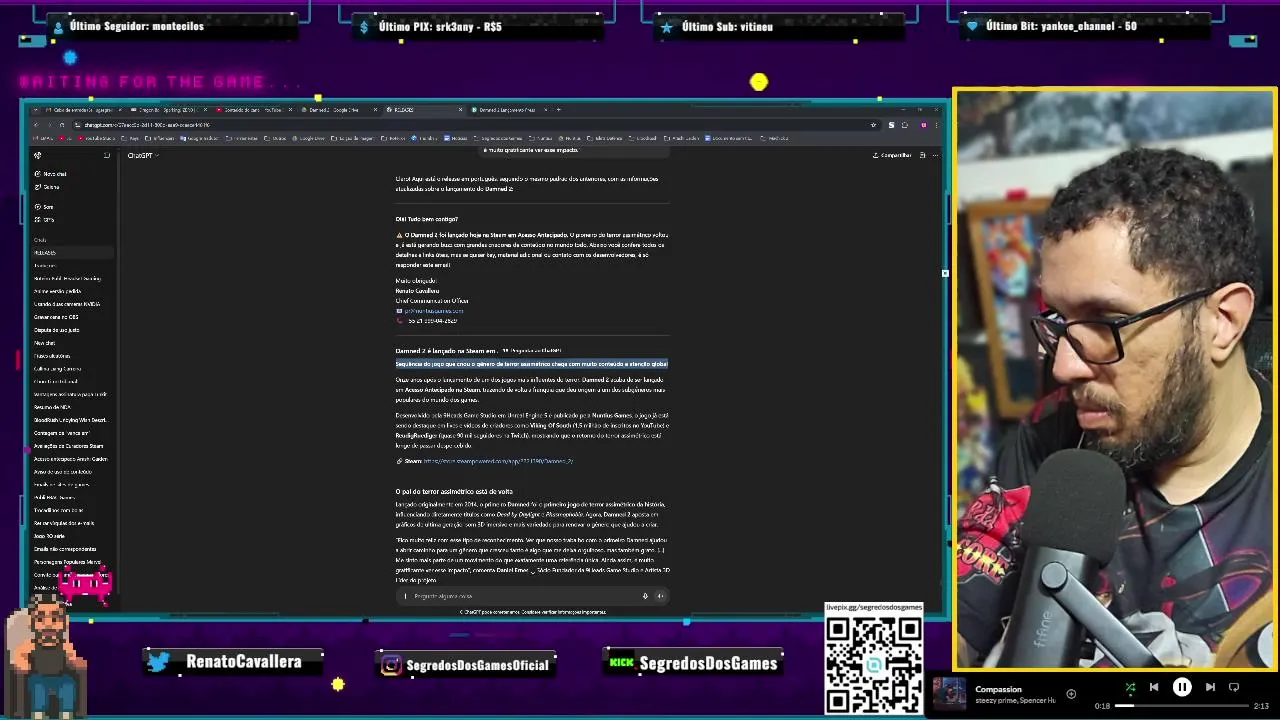Click the Compassion album art thumbnail
Image resolution: width=1280 pixels, height=720 pixels.
click(x=949, y=694)
